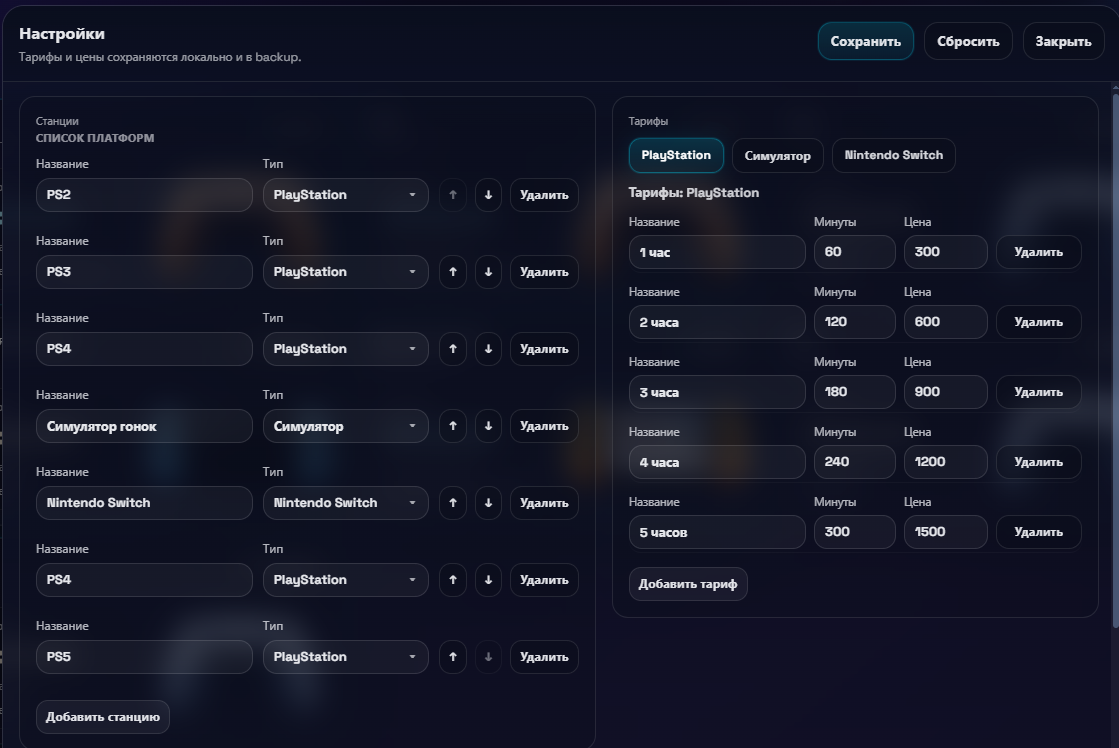Edit the price field showing 1200
Screen dimensions: 1119x748
pyautogui.click(x=946, y=462)
